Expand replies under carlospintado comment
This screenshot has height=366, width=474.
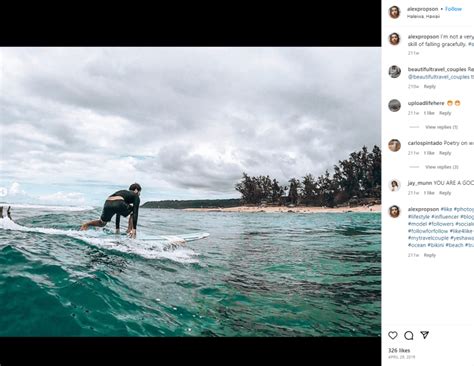pos(442,167)
